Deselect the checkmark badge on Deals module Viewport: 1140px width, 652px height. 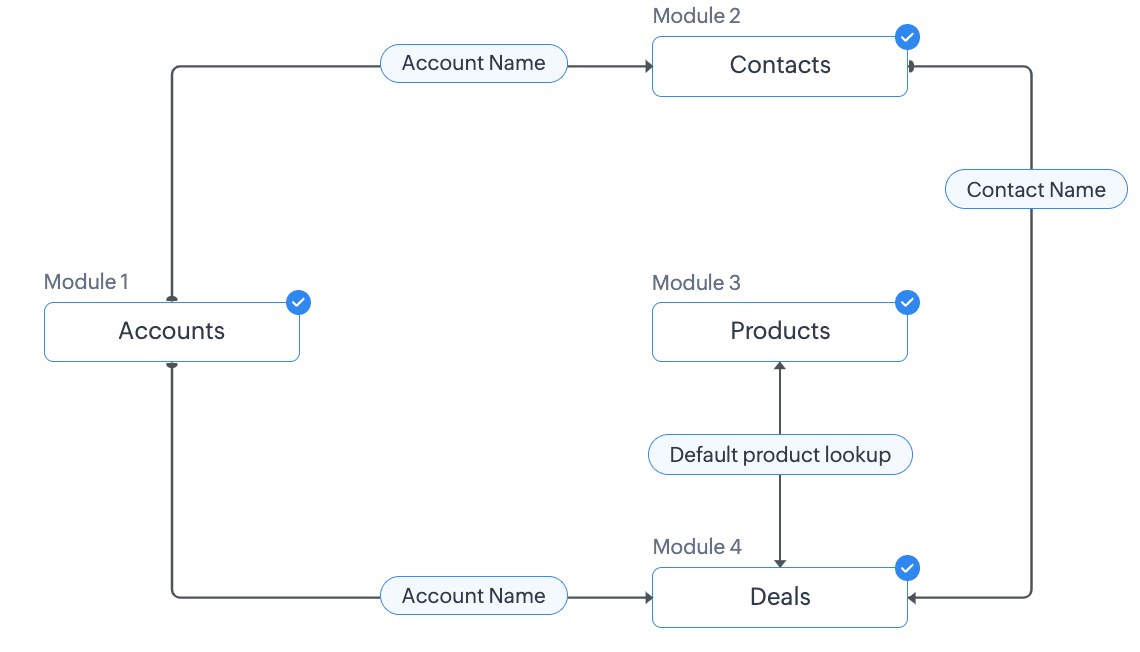click(x=907, y=568)
